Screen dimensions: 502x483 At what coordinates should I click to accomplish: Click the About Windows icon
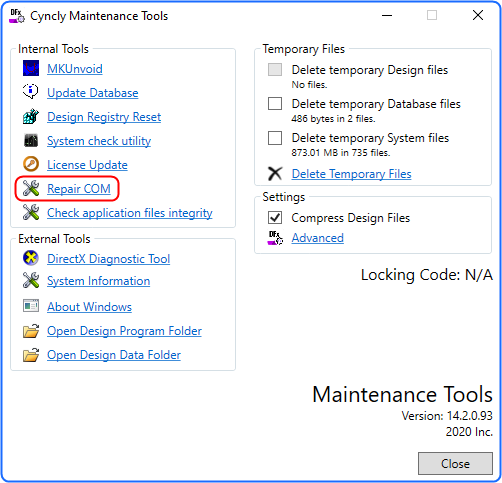[x=31, y=306]
